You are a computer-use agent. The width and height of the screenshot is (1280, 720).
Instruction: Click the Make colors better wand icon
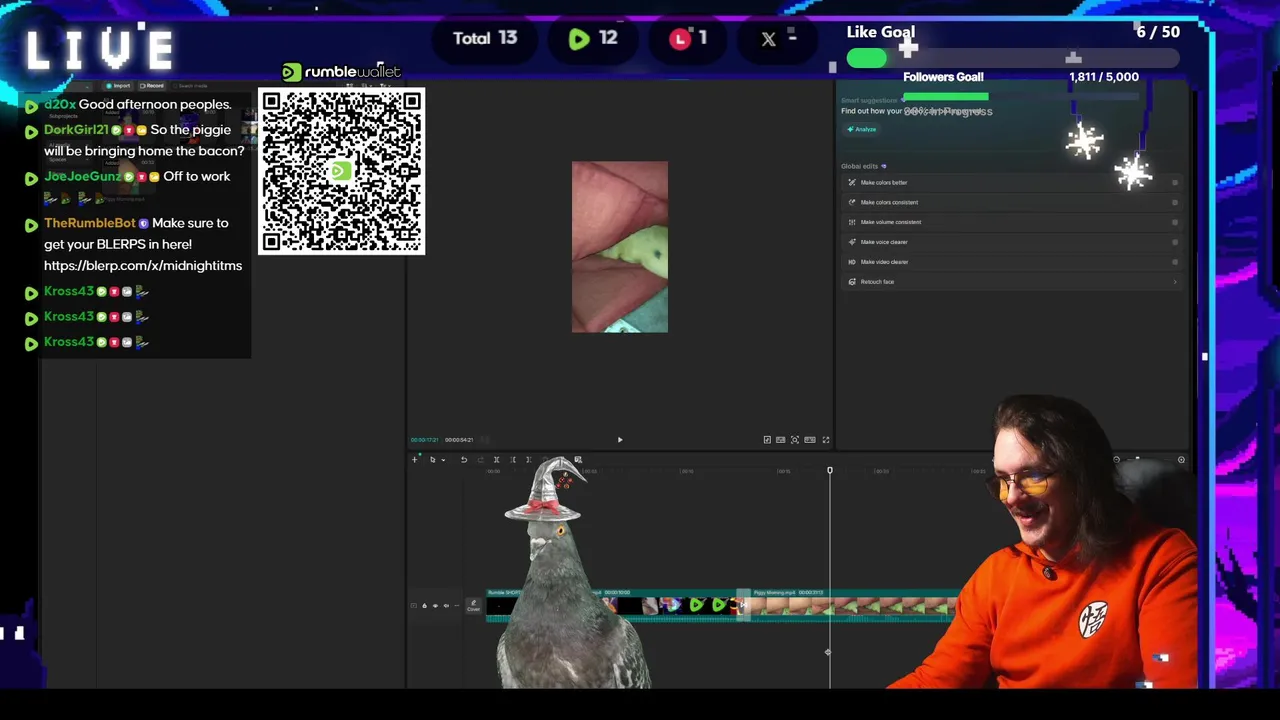point(852,183)
